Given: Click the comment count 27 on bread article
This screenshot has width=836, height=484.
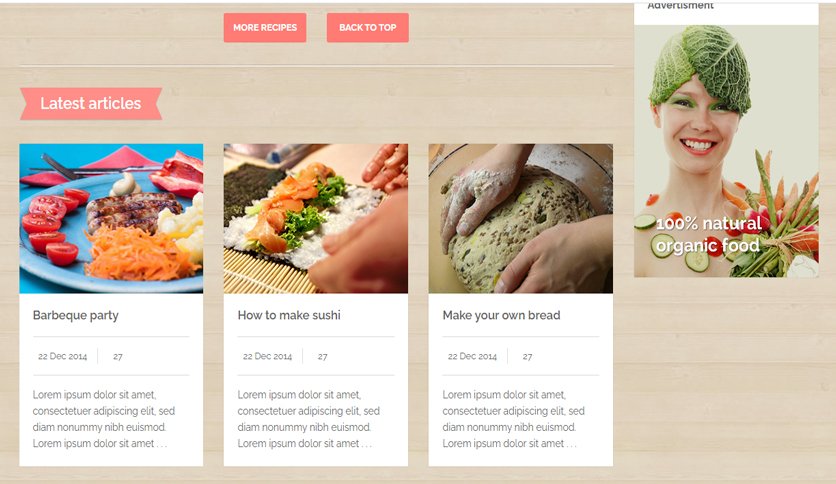Looking at the screenshot, I should tap(527, 357).
